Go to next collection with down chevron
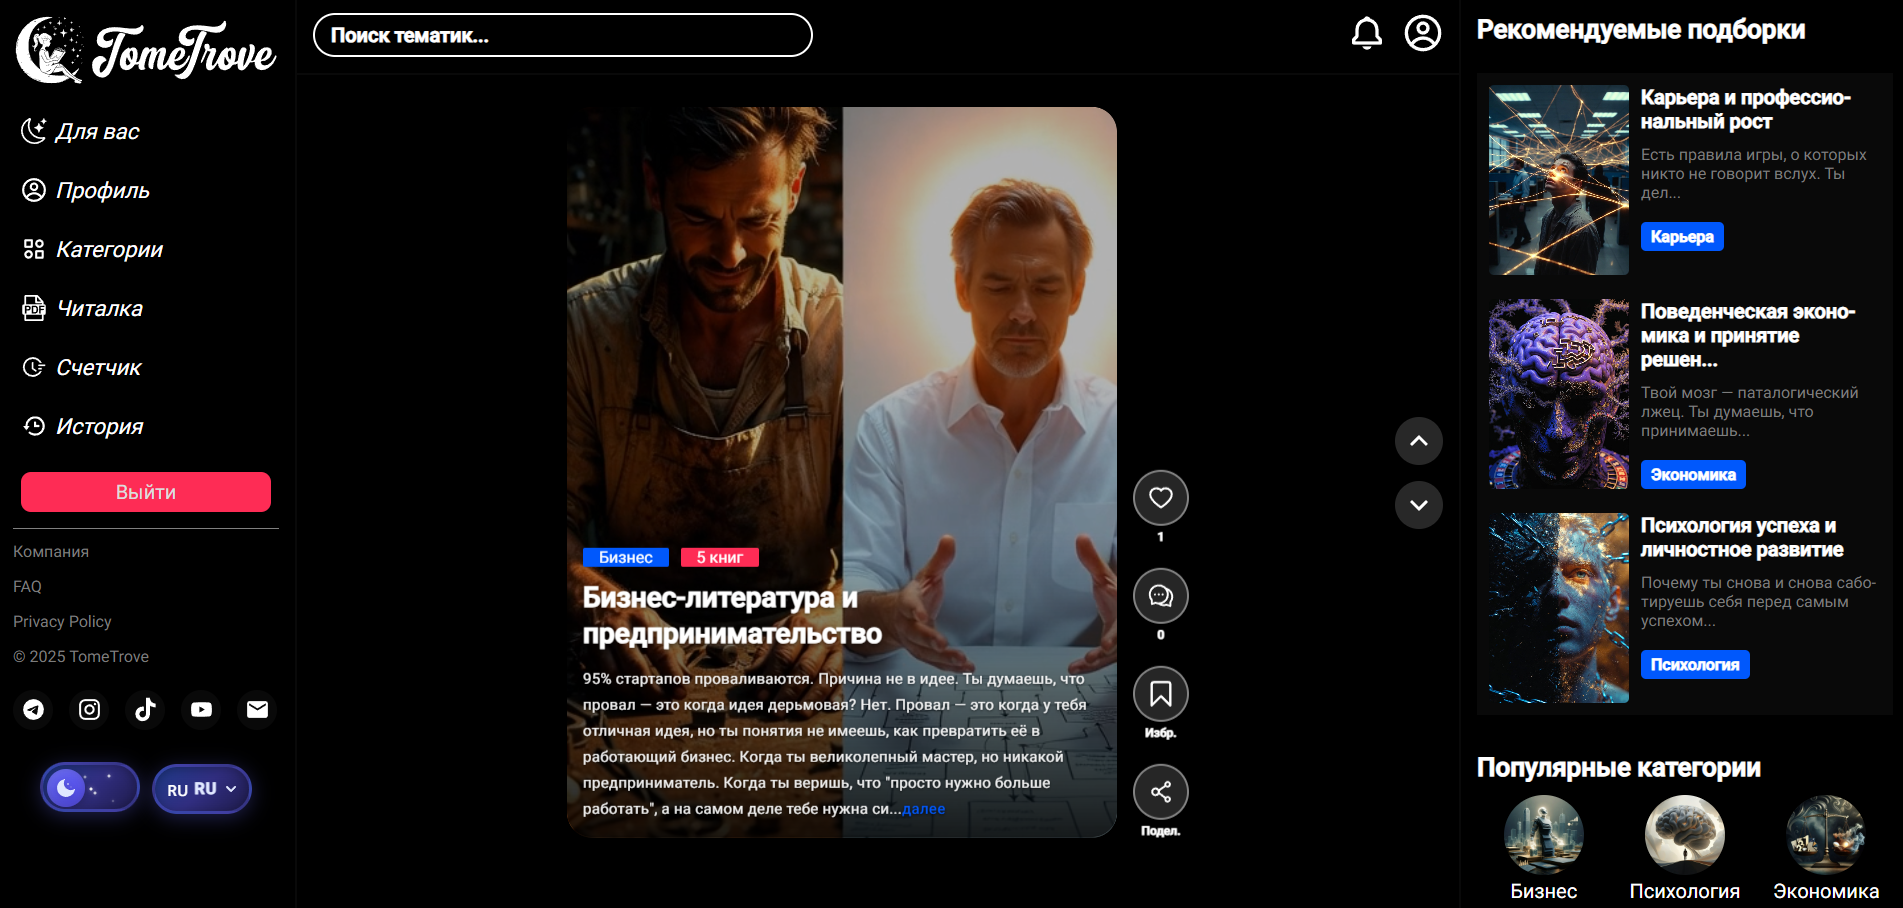Viewport: 1903px width, 908px height. click(1418, 505)
